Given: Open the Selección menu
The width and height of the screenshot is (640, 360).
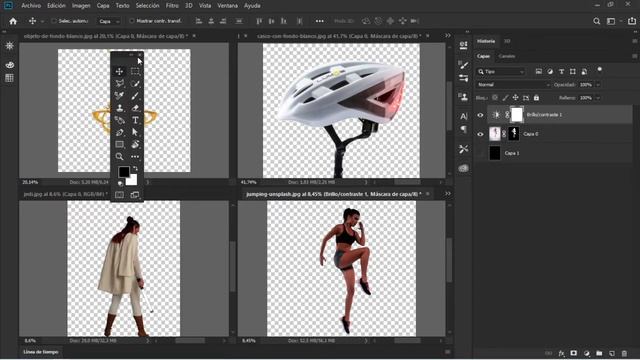Looking at the screenshot, I should (147, 6).
